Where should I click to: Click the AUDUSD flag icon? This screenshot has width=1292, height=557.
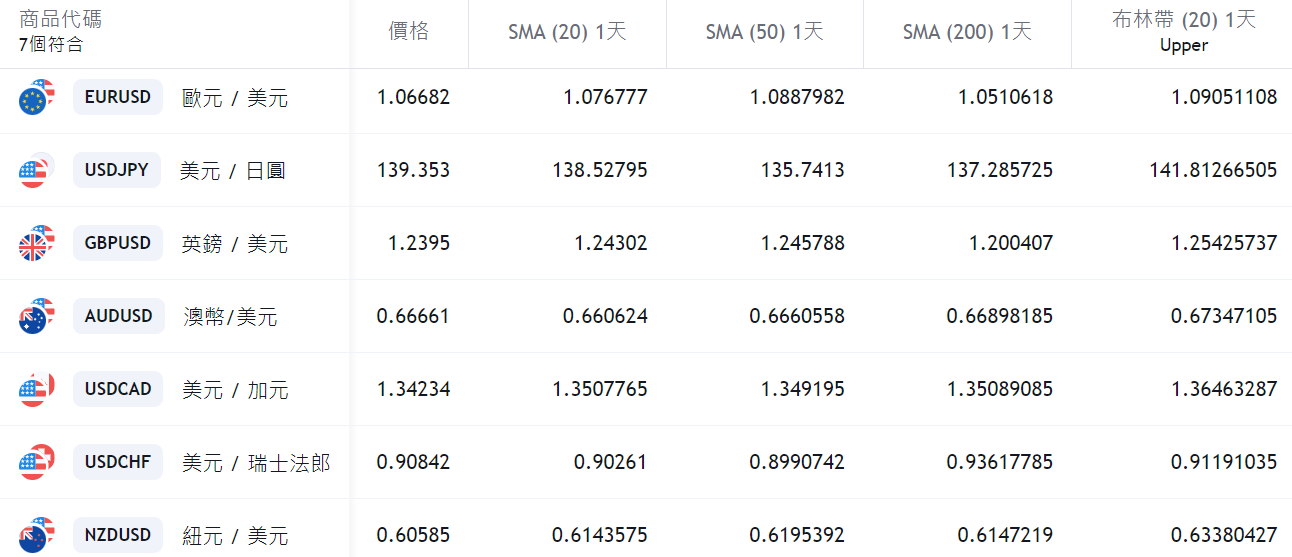36,316
